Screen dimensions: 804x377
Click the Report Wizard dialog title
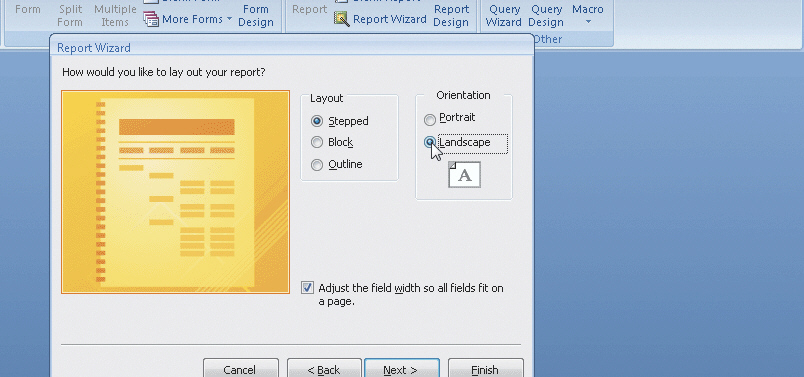click(x=94, y=48)
